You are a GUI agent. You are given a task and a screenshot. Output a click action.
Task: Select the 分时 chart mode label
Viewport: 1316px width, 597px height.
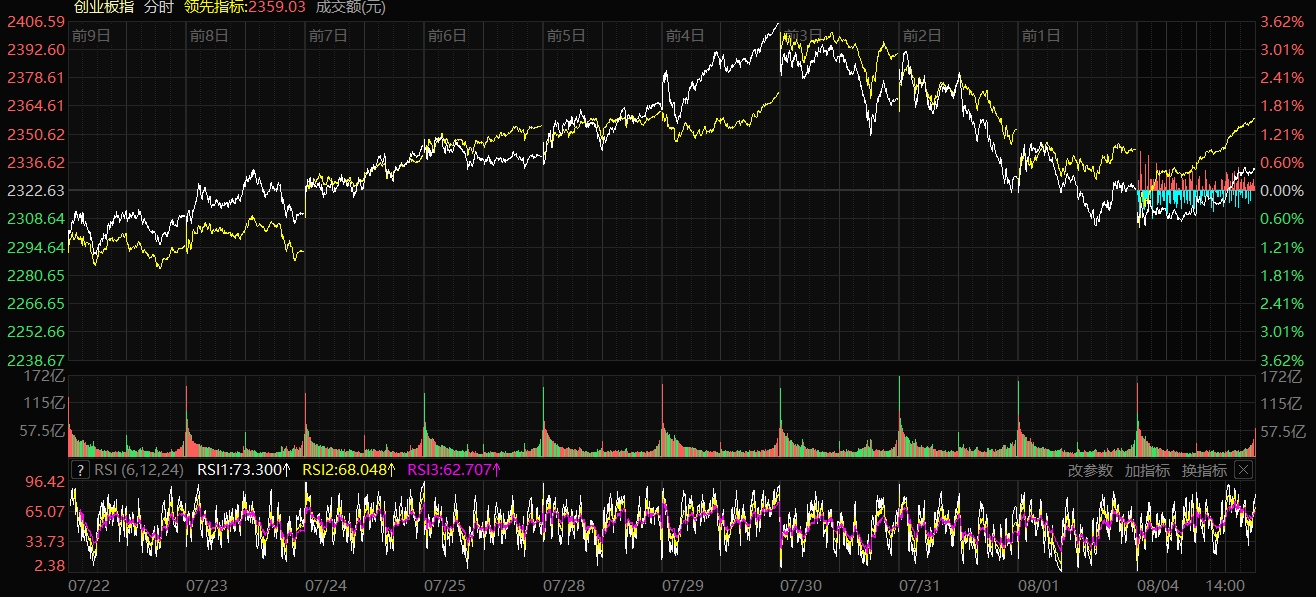coord(158,7)
